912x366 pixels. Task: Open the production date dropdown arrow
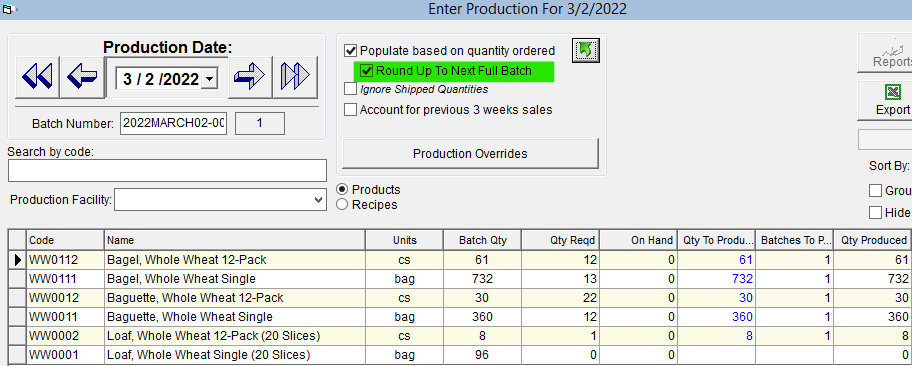pyautogui.click(x=210, y=78)
